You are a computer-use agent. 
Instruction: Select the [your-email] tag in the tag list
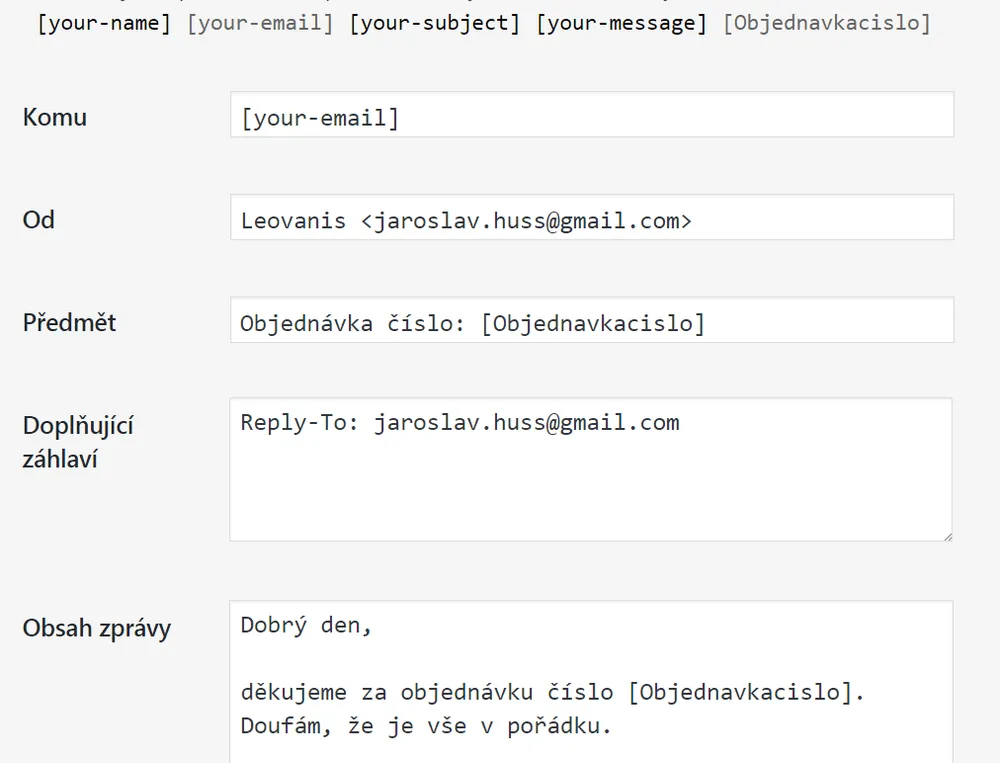tap(260, 23)
